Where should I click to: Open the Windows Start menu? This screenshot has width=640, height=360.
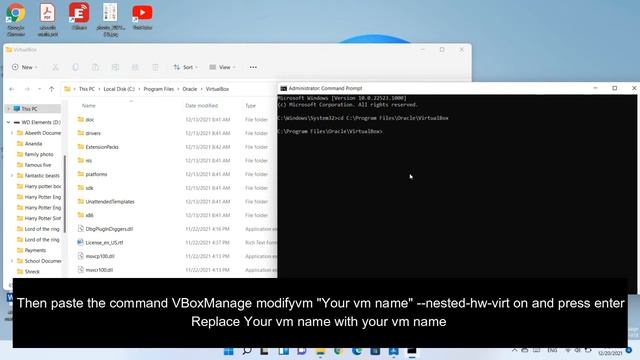229,351
